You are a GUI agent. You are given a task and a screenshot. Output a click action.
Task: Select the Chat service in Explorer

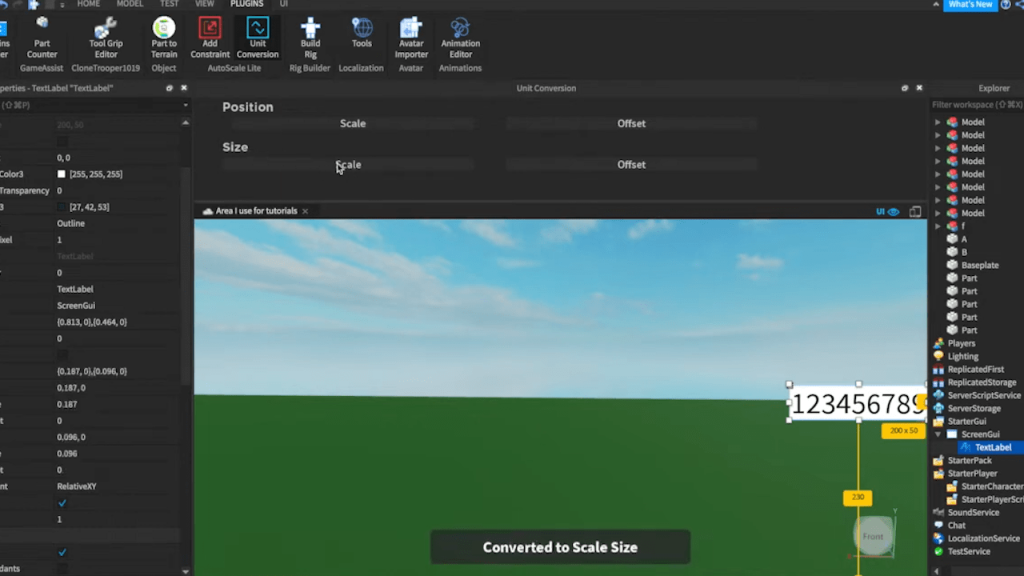tap(956, 525)
